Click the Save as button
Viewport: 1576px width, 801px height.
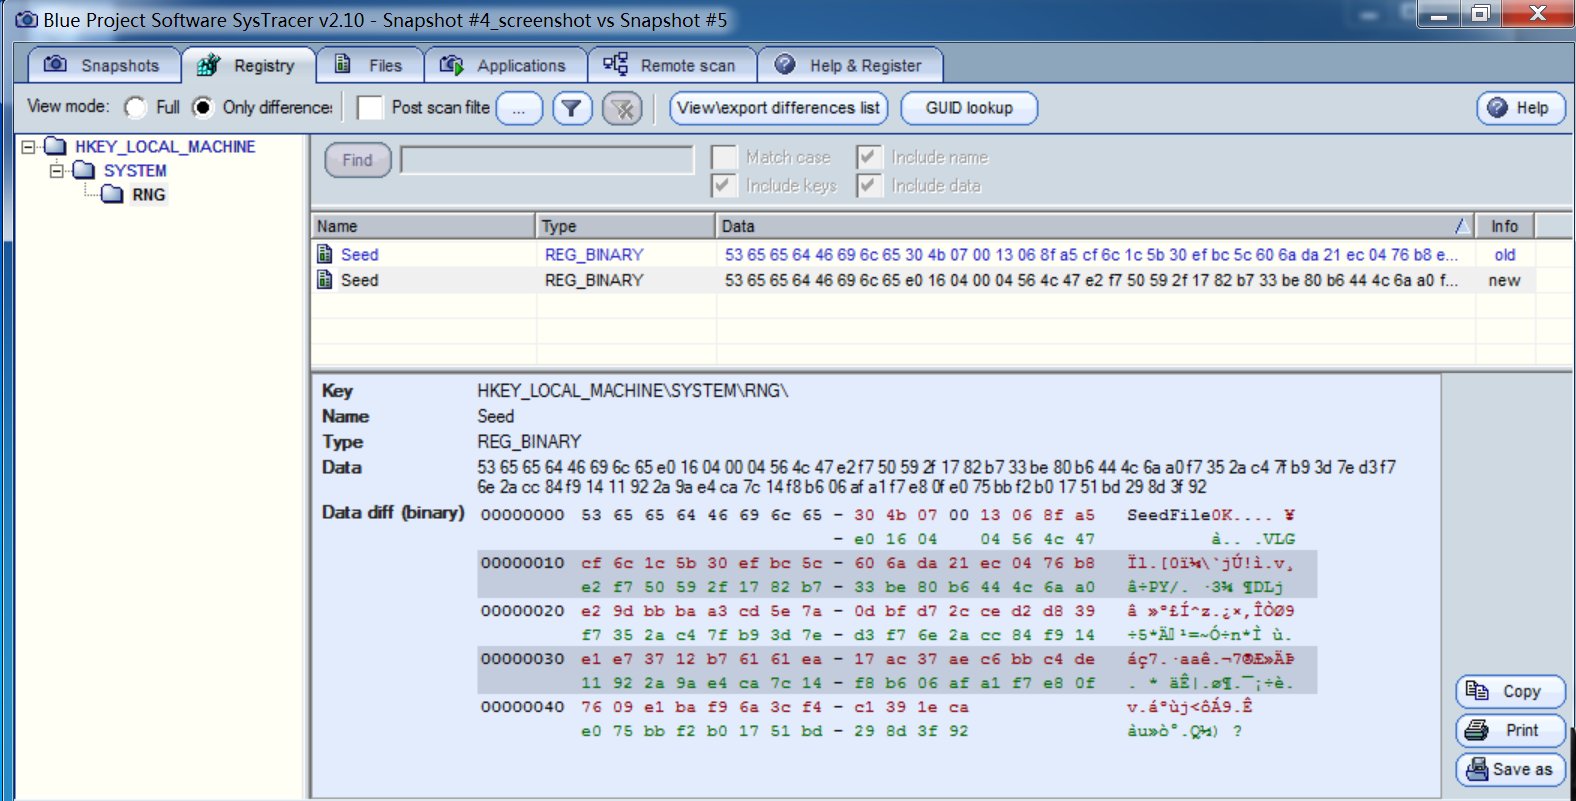click(x=1510, y=769)
